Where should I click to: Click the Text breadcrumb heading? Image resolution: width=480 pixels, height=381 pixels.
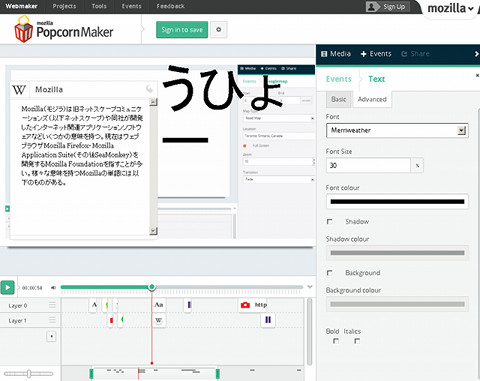click(x=377, y=79)
